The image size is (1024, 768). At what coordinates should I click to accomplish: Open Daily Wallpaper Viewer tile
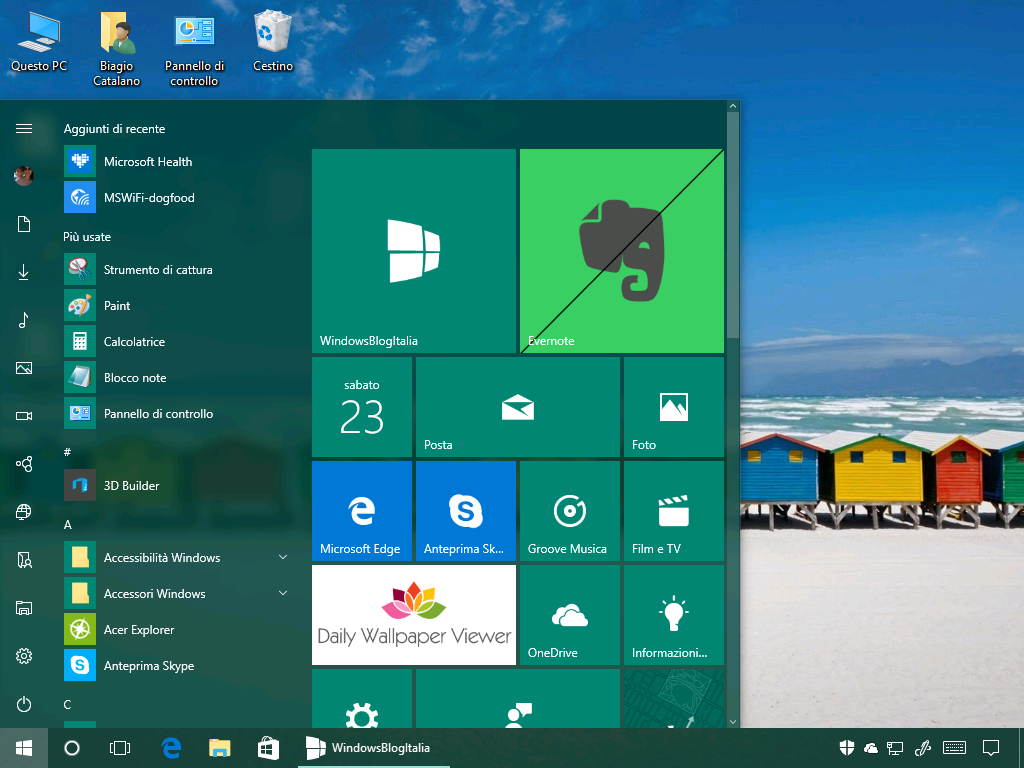[414, 615]
